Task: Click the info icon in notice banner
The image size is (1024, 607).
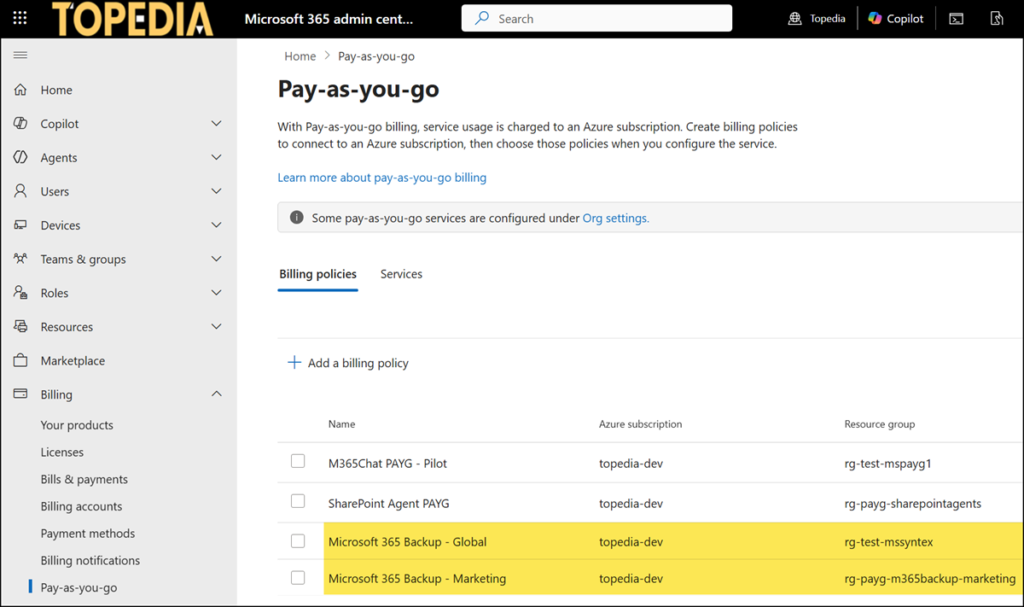Action: pyautogui.click(x=296, y=218)
